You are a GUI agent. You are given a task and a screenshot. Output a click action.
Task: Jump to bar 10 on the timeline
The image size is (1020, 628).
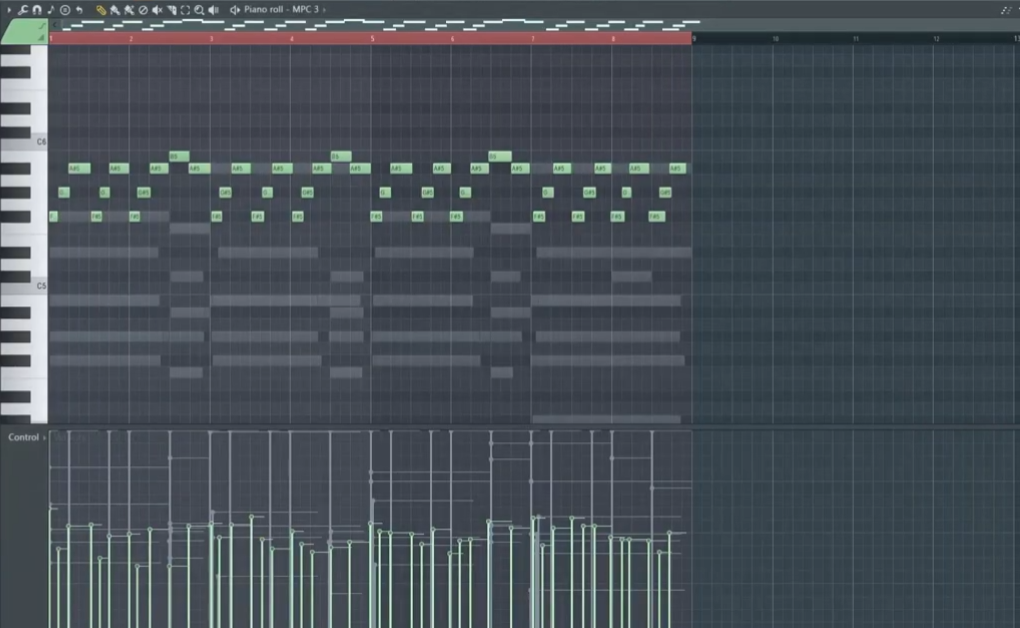(x=775, y=39)
